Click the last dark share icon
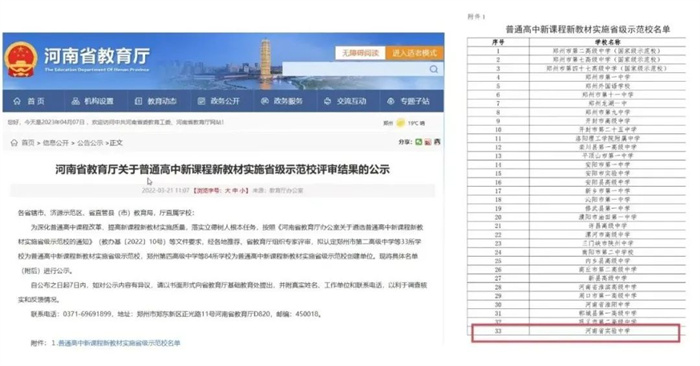The width and height of the screenshot is (700, 366). pos(437,142)
